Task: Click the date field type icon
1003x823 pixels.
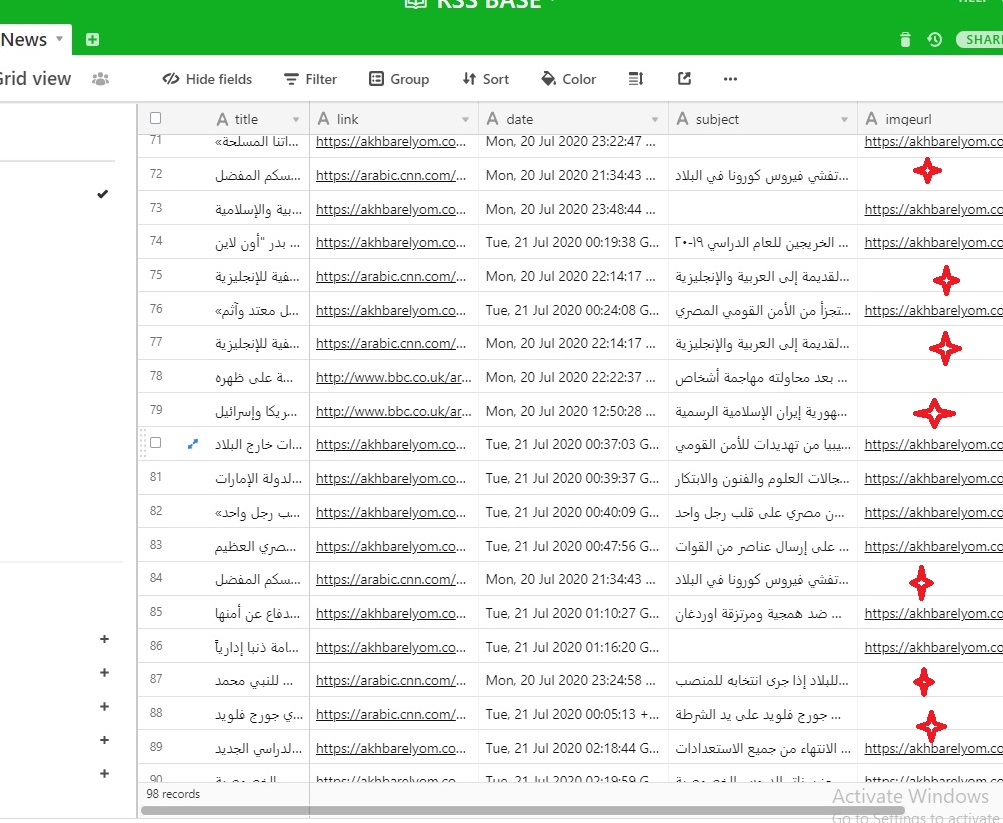Action: tap(493, 119)
